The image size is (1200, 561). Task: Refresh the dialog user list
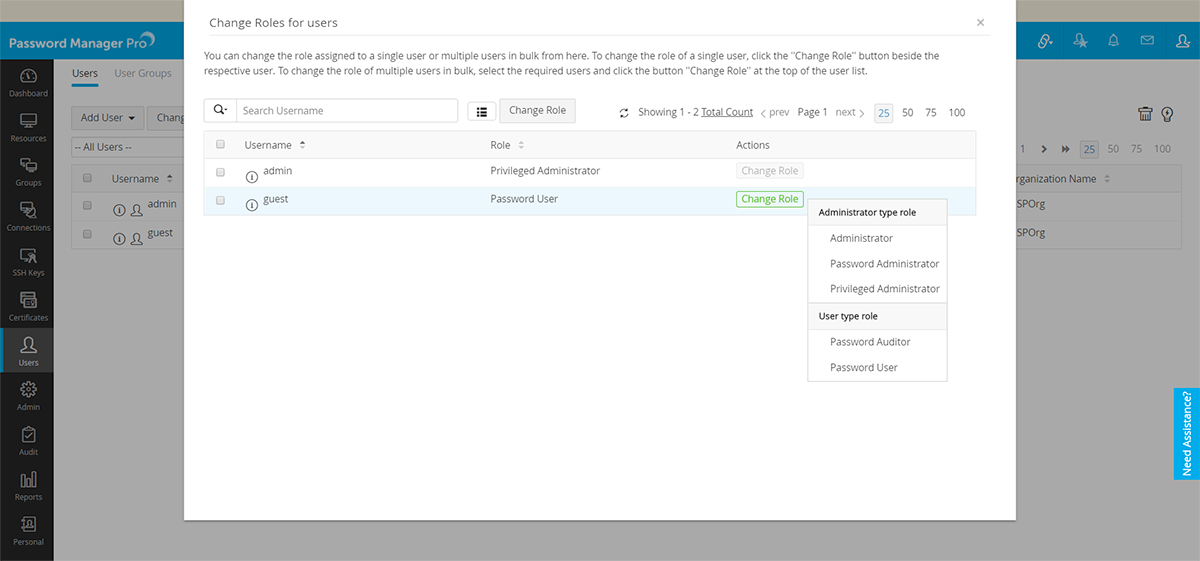pyautogui.click(x=624, y=112)
